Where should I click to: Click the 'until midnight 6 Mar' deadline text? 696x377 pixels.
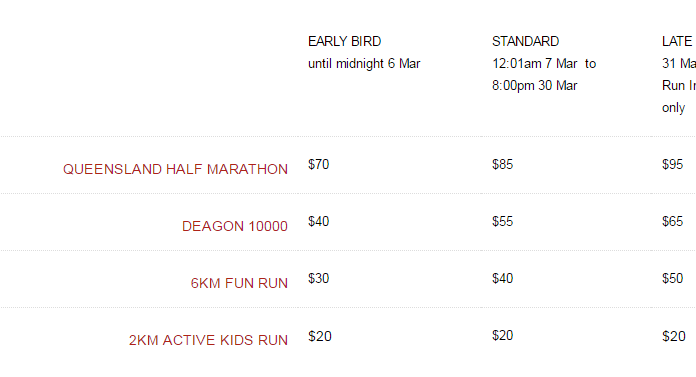tap(364, 64)
